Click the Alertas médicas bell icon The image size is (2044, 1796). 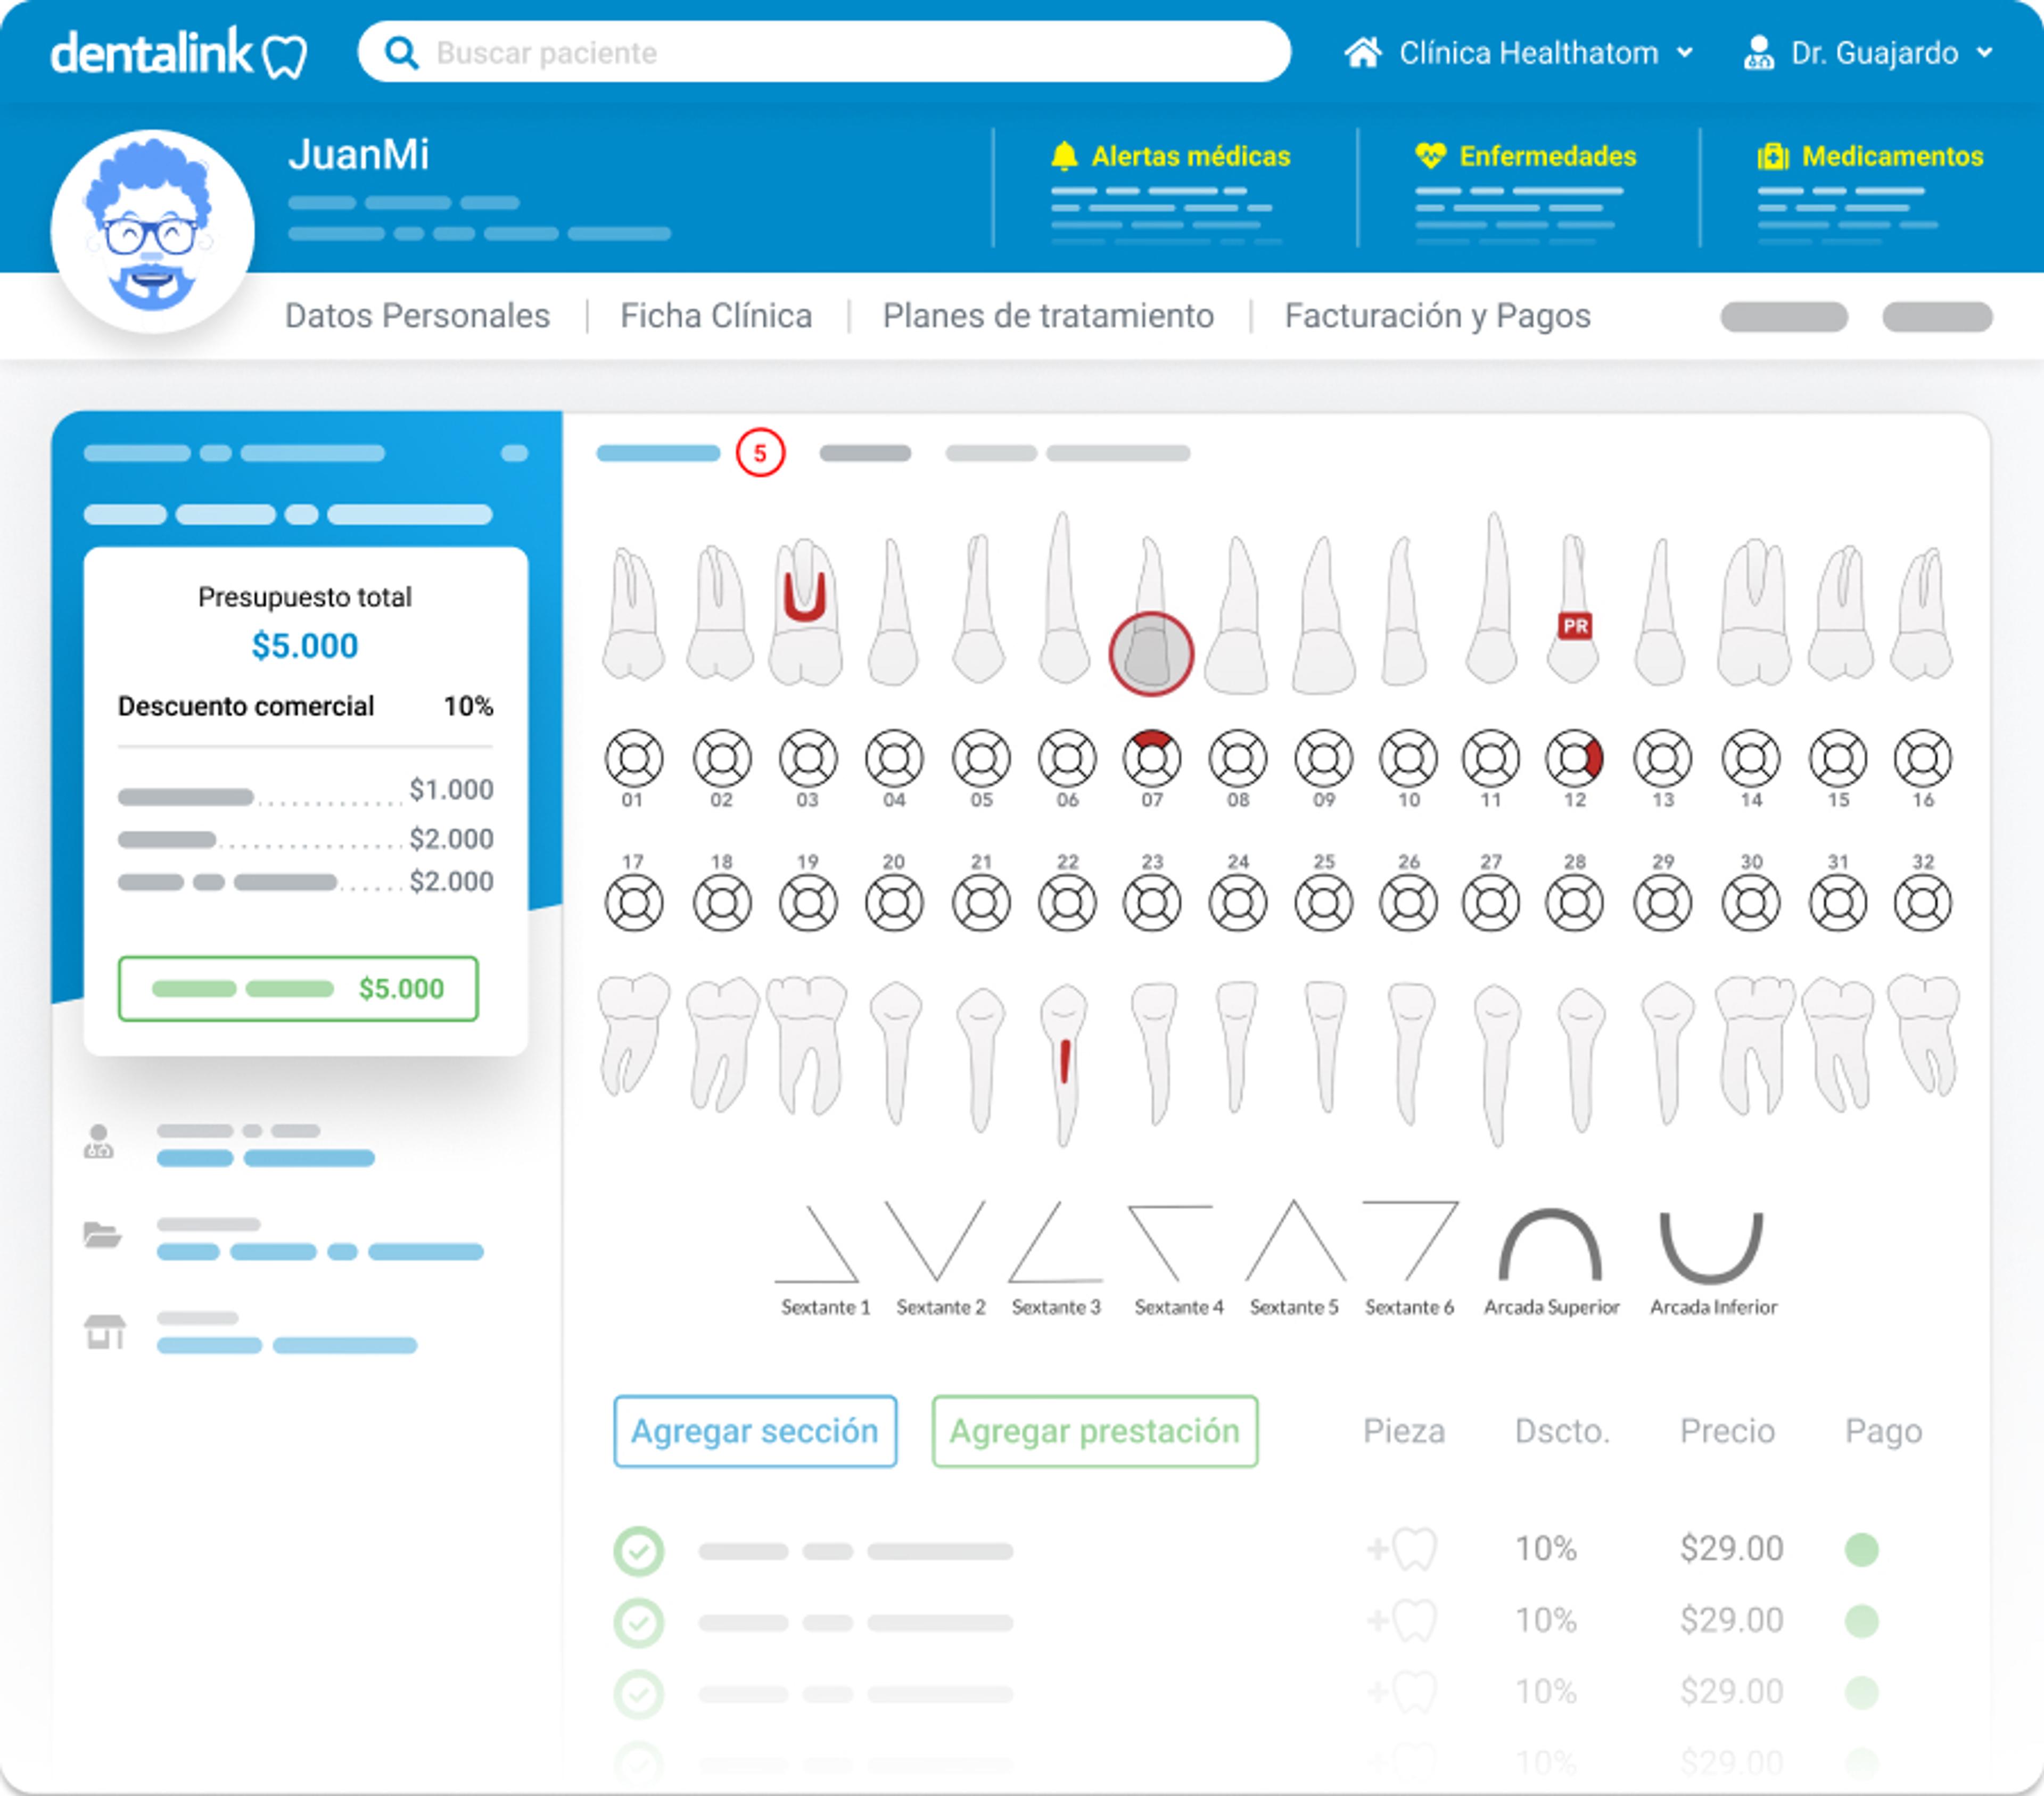point(1064,156)
